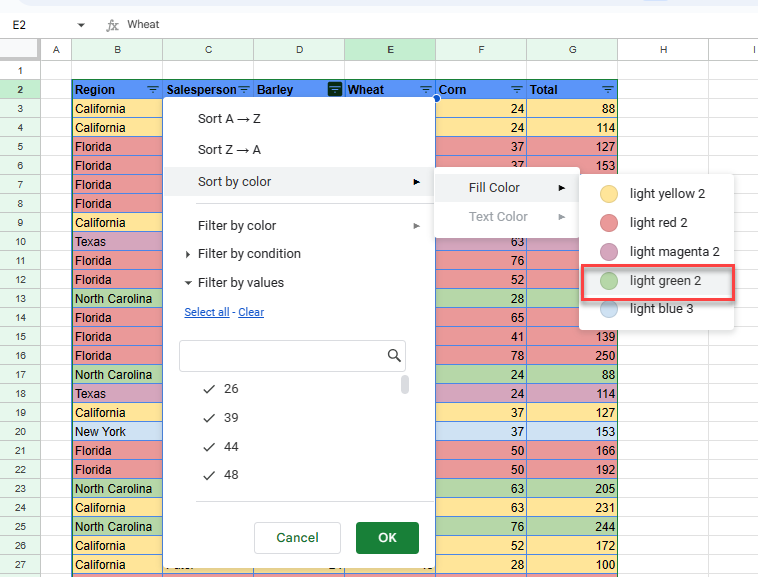
Task: Open Fill Color submenu
Action: pyautogui.click(x=507, y=188)
